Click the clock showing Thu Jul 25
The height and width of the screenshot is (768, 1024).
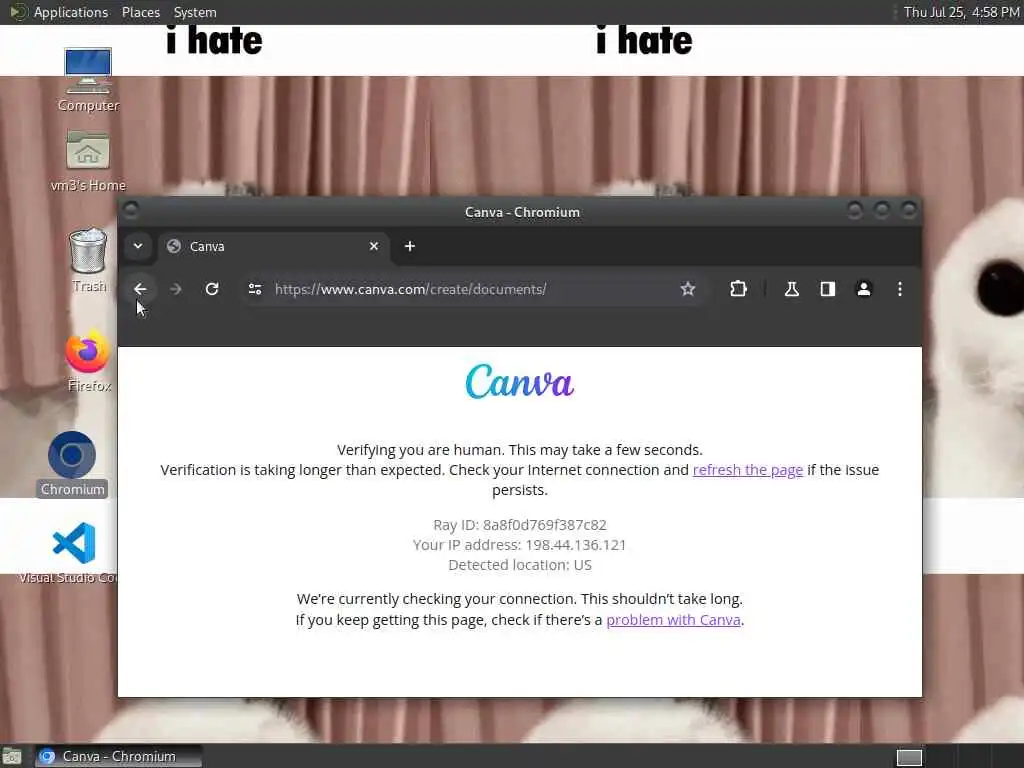[961, 12]
